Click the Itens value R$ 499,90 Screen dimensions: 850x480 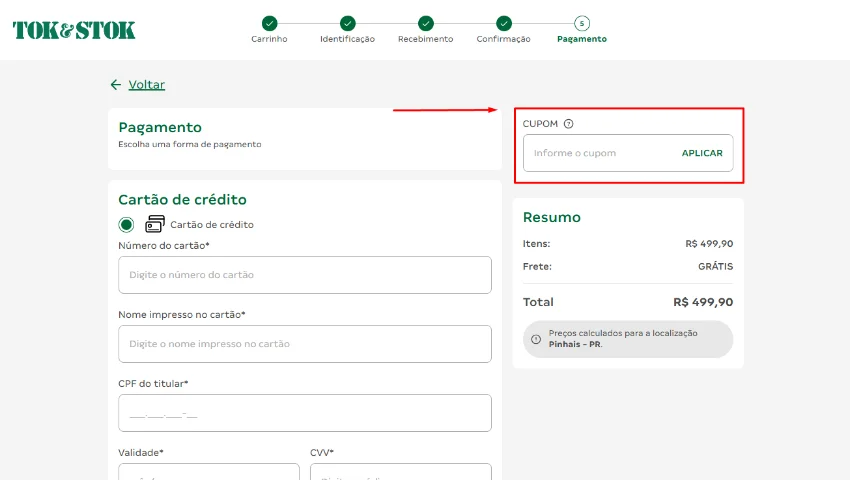709,244
